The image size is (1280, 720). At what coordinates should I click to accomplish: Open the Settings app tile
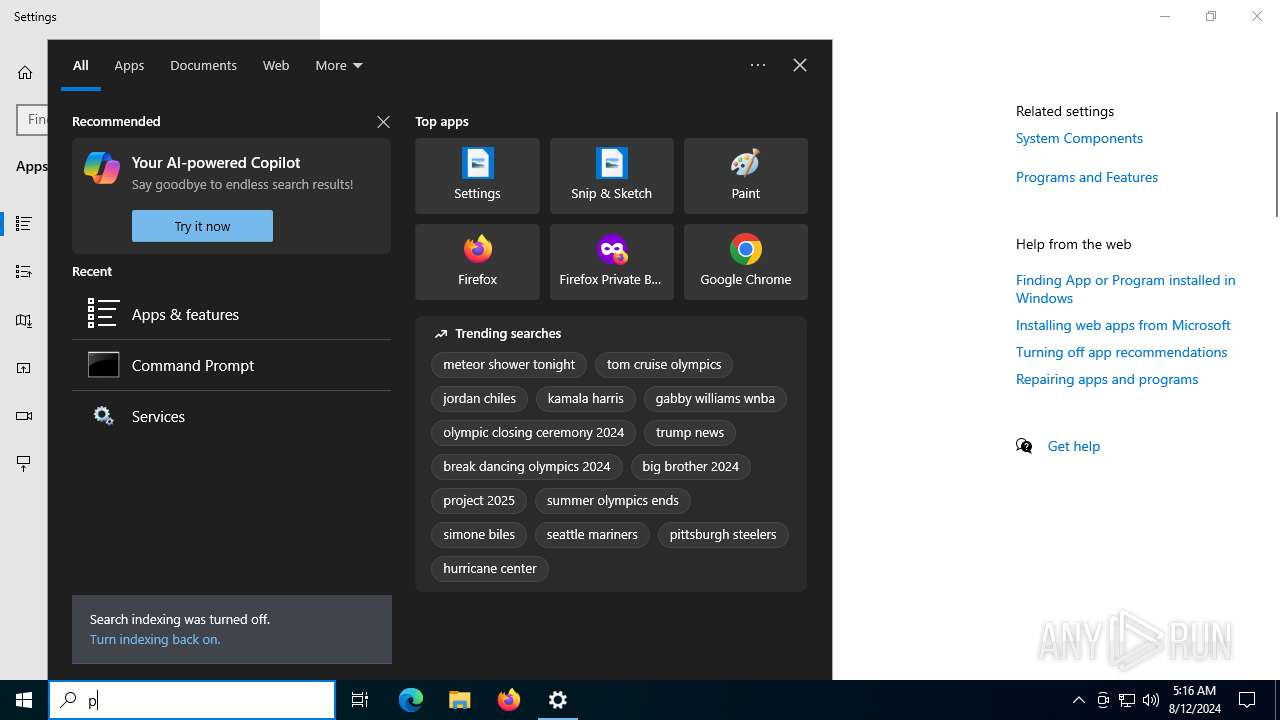(477, 176)
